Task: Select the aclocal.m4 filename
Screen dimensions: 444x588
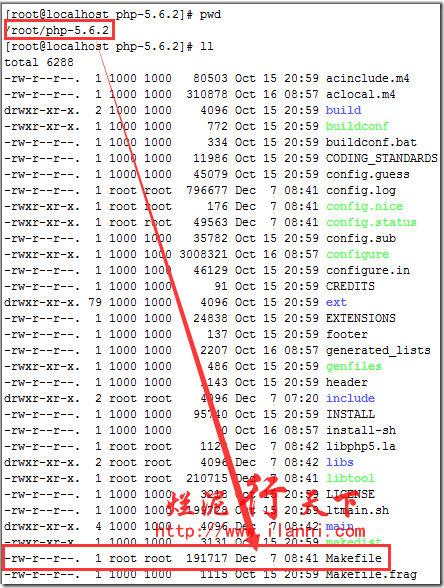Action: [360, 94]
